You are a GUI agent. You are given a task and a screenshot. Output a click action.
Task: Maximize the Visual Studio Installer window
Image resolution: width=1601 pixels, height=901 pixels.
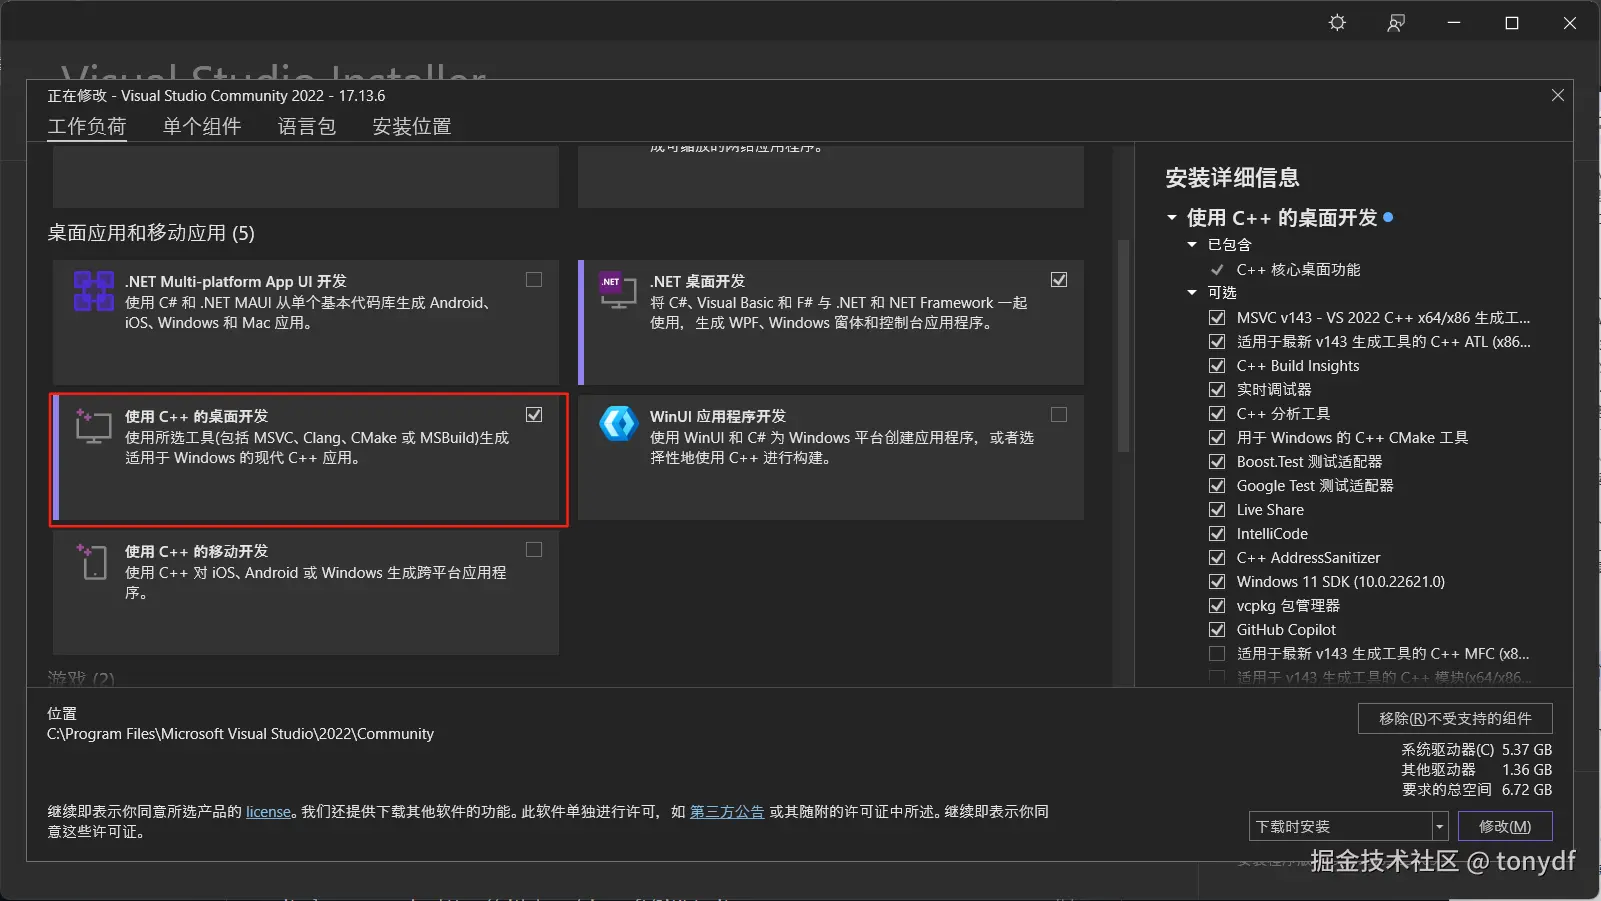1512,23
